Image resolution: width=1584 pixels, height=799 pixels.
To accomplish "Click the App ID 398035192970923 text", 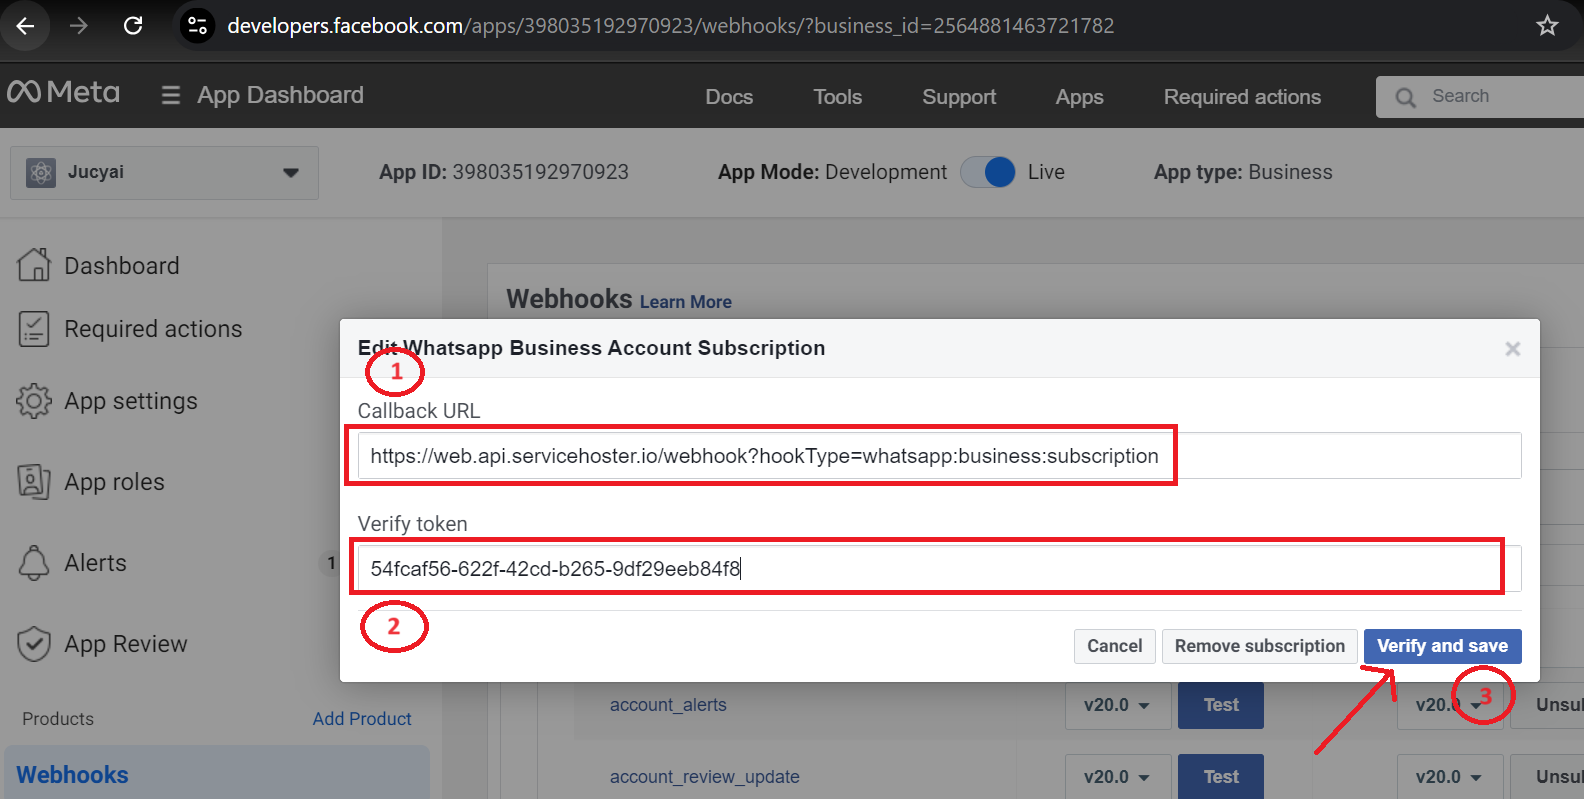I will (503, 172).
